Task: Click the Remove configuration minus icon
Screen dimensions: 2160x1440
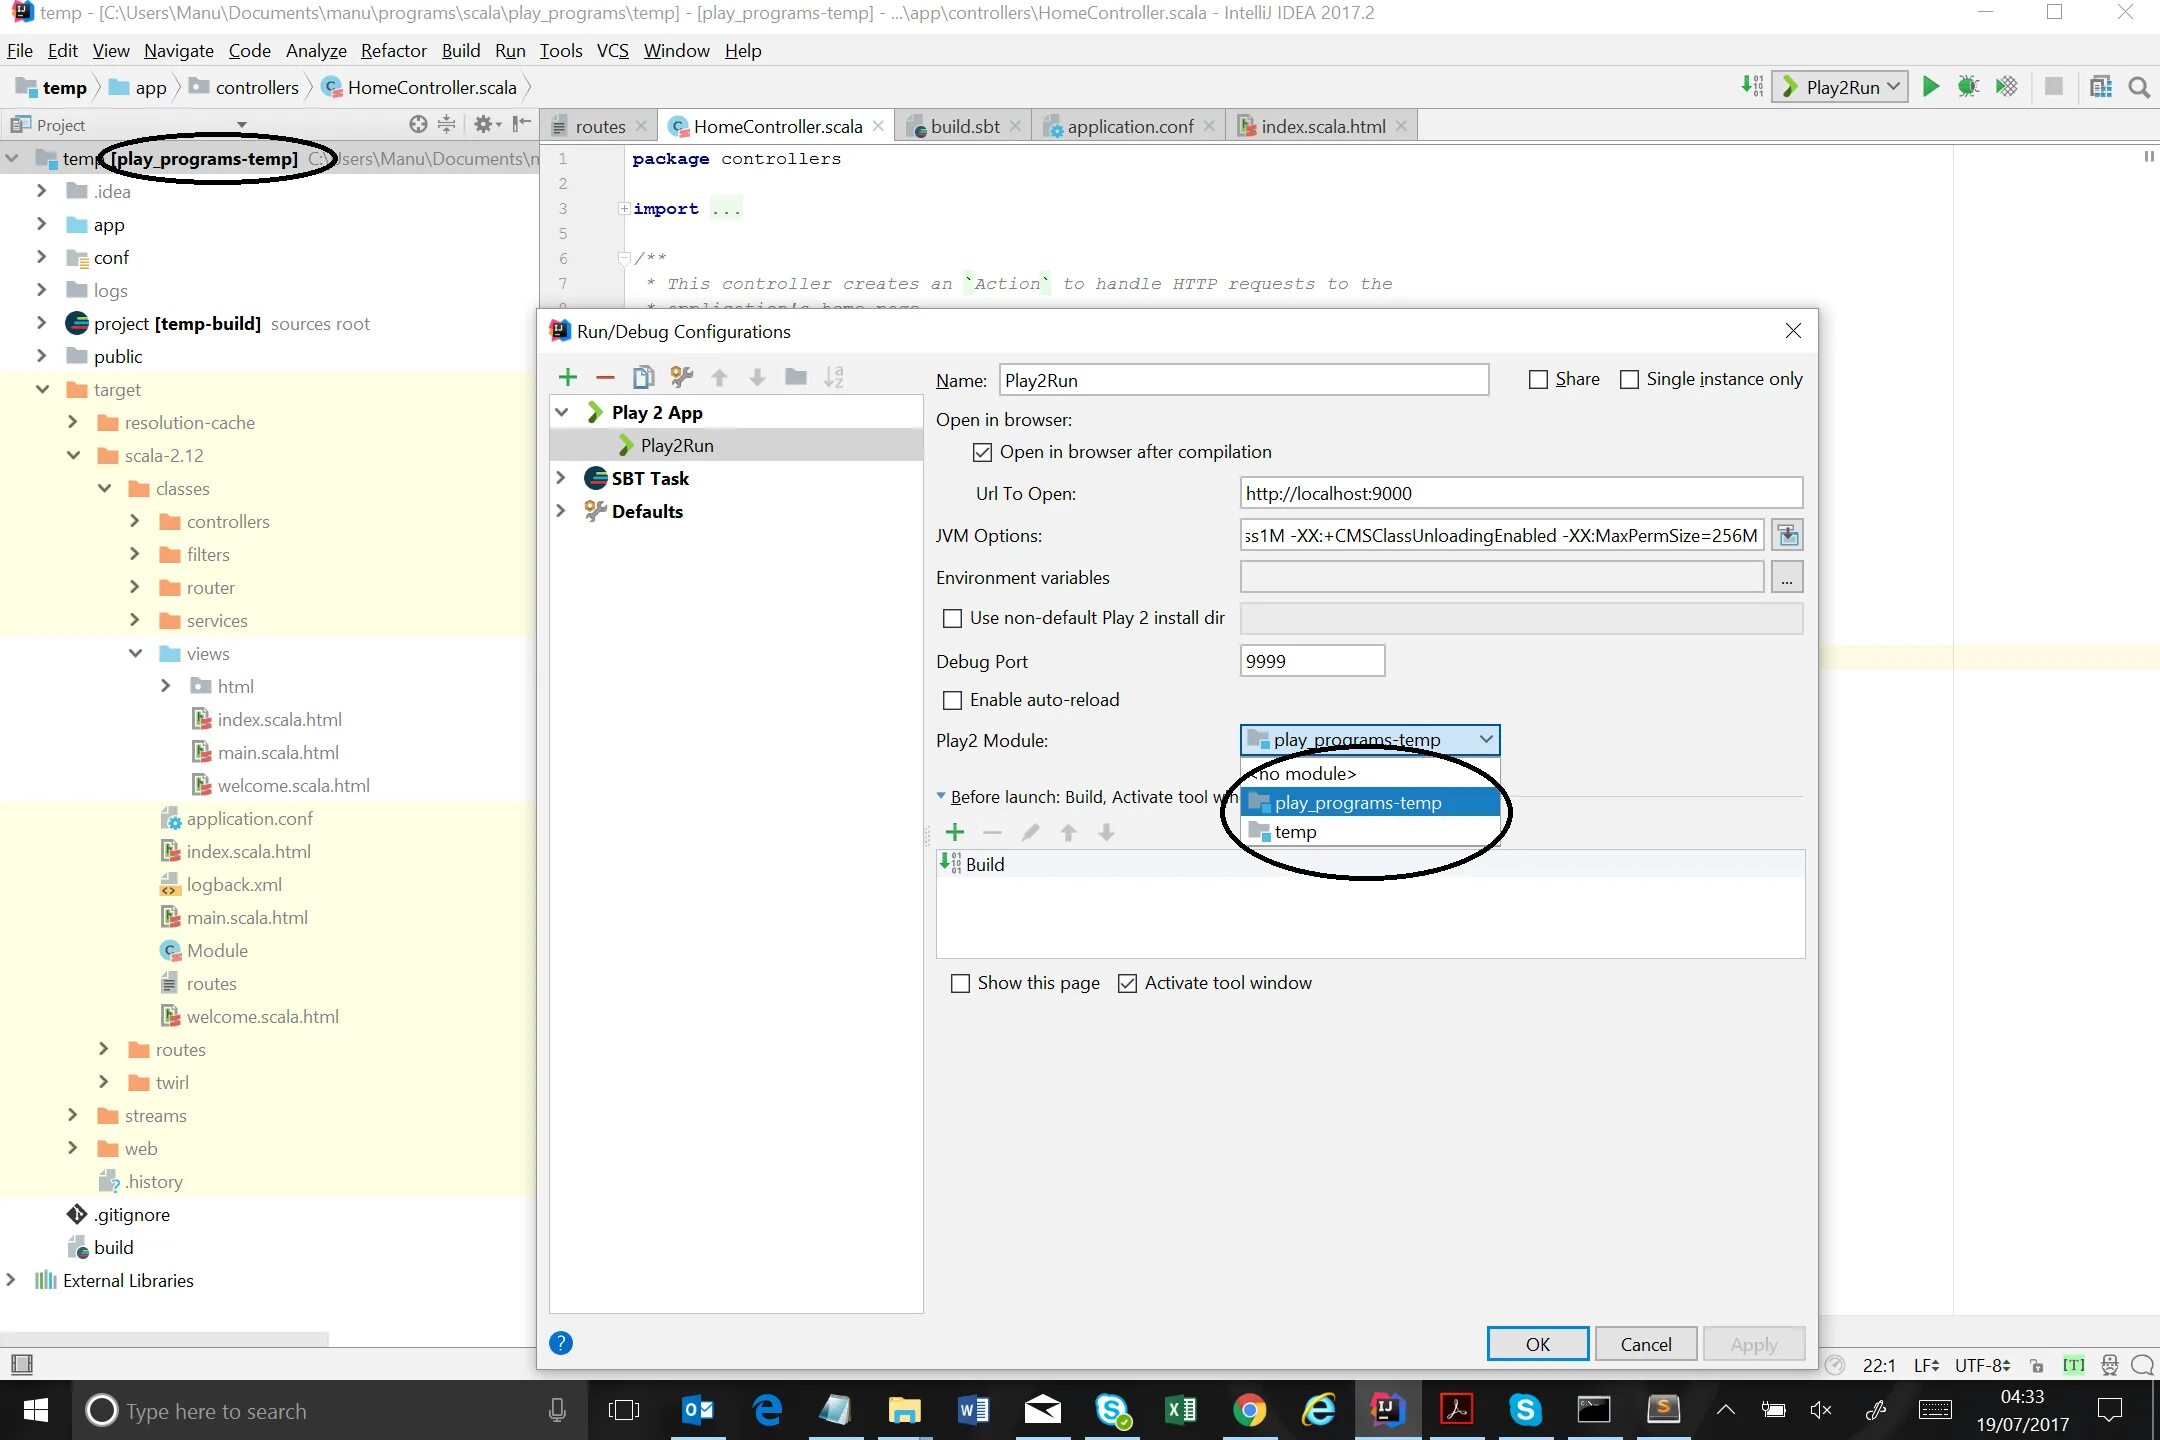Action: pyautogui.click(x=606, y=376)
